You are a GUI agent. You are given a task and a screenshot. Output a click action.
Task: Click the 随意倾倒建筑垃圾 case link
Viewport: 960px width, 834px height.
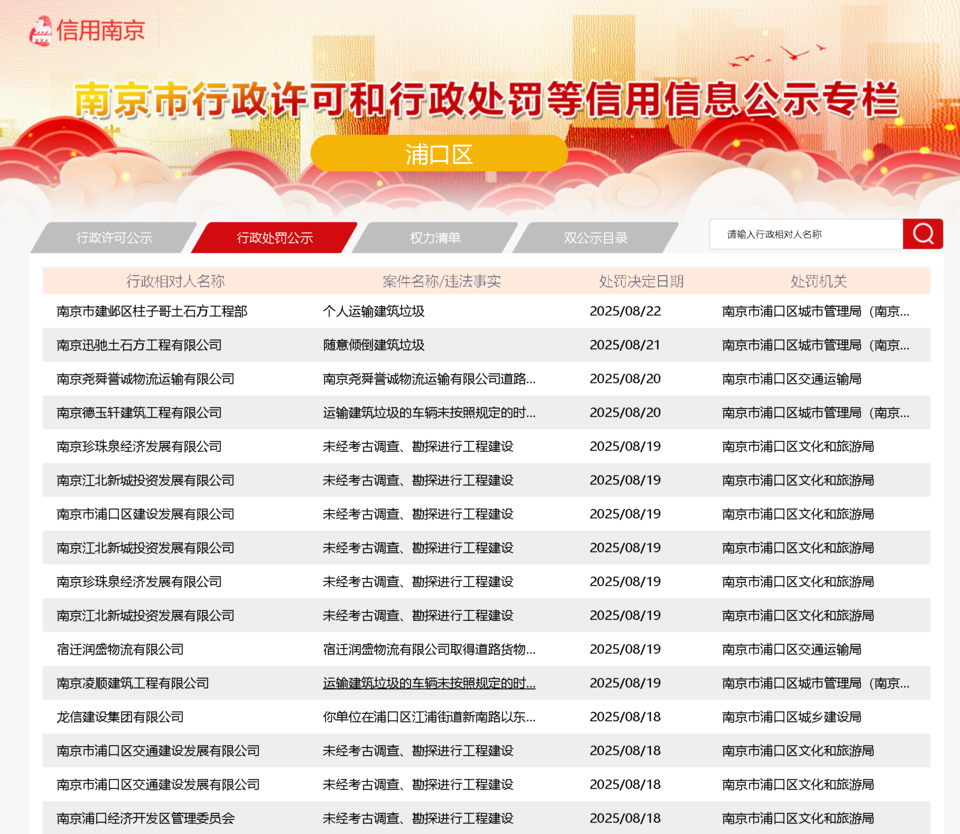[x=373, y=345]
